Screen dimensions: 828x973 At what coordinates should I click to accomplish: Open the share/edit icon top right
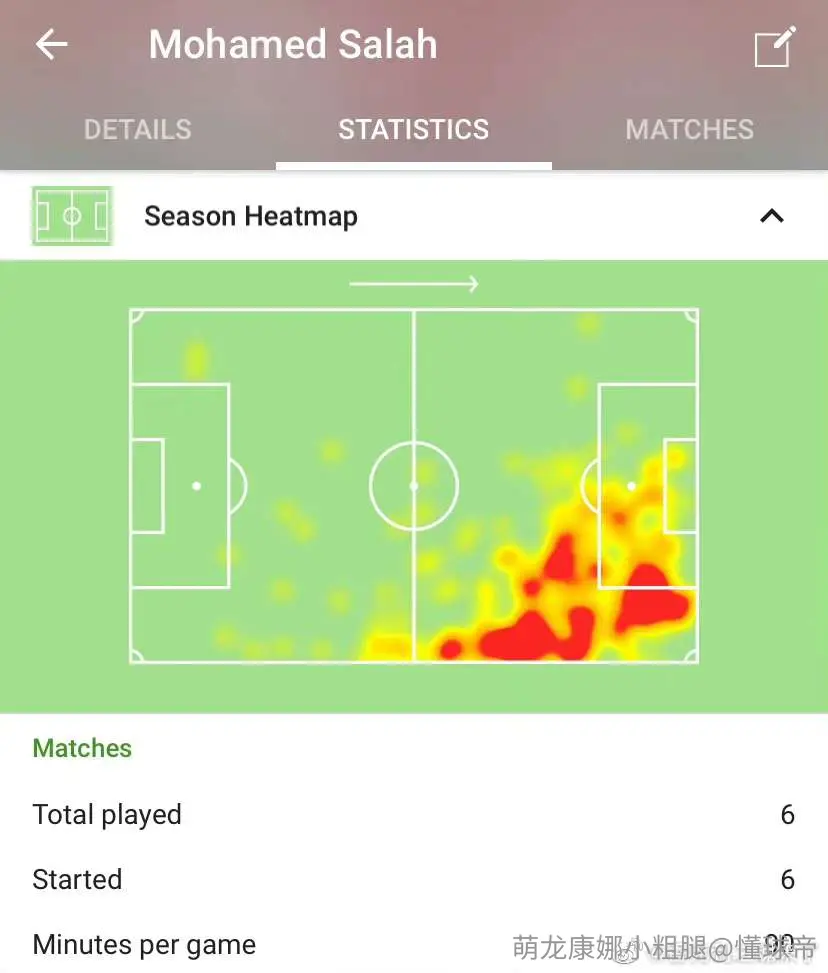(x=775, y=47)
